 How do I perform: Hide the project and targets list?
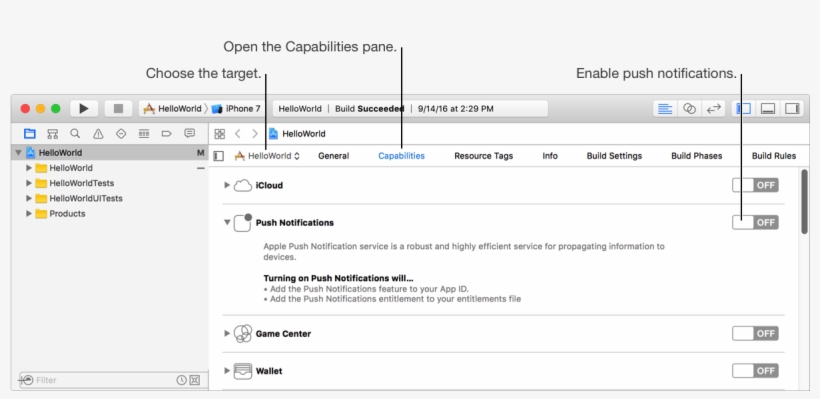pyautogui.click(x=219, y=156)
